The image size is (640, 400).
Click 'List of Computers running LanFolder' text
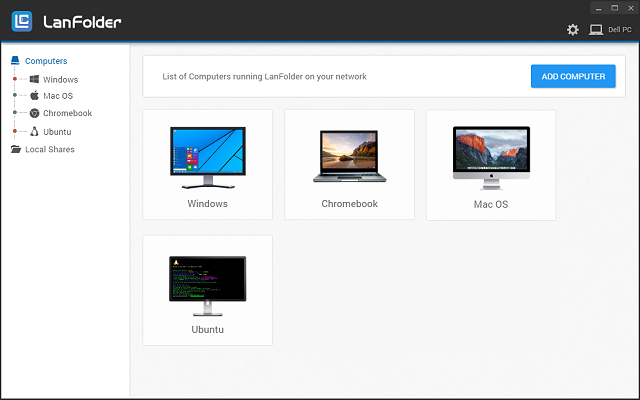(x=264, y=76)
